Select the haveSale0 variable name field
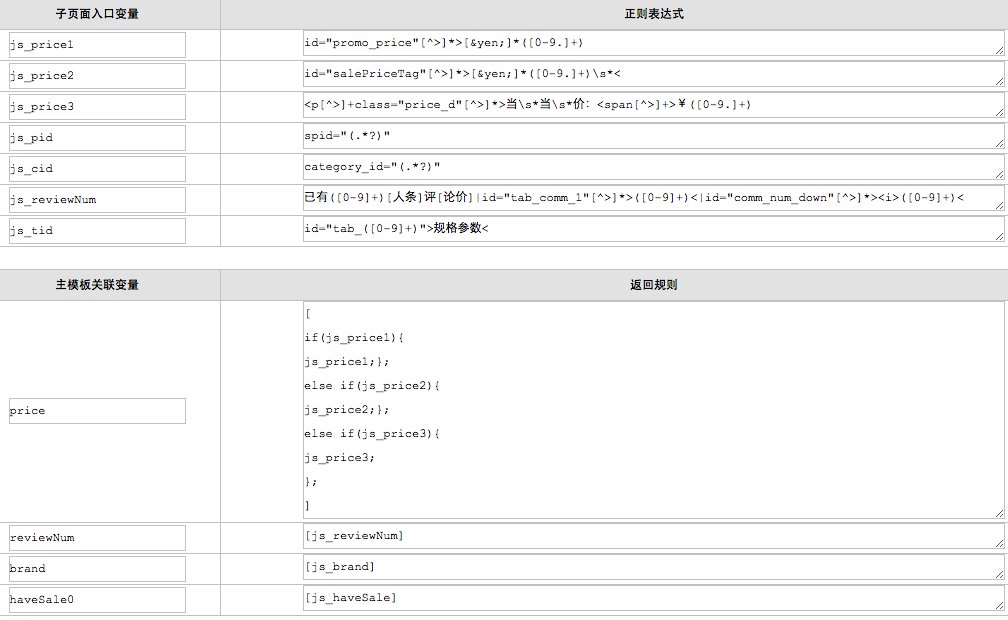The height and width of the screenshot is (620, 1008). click(x=97, y=600)
